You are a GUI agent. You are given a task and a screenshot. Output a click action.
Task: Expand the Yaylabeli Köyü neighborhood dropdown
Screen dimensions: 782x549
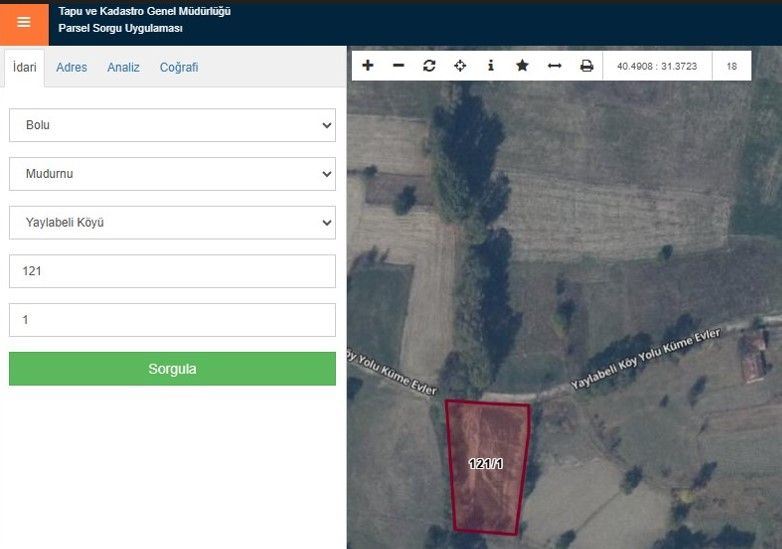[172, 223]
